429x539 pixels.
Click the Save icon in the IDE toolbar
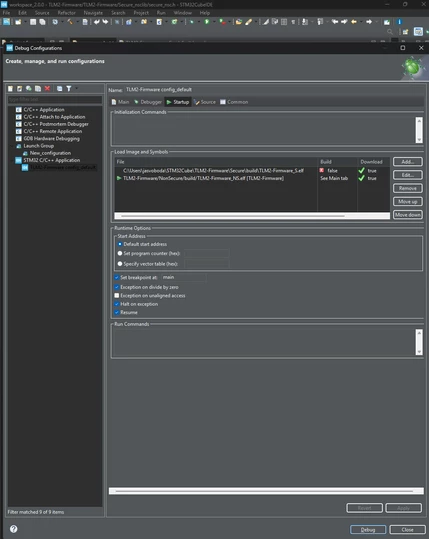(x=33, y=22)
